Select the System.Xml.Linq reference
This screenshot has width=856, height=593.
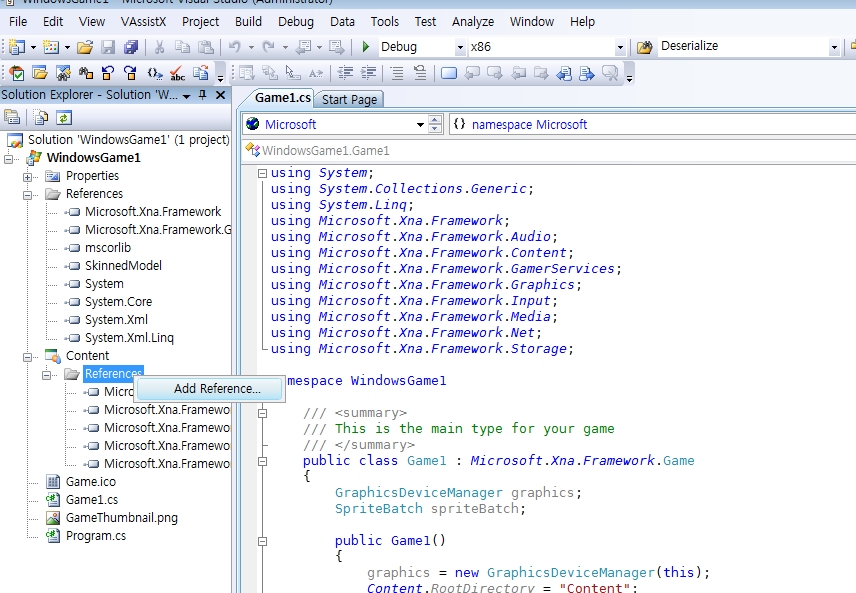(129, 338)
